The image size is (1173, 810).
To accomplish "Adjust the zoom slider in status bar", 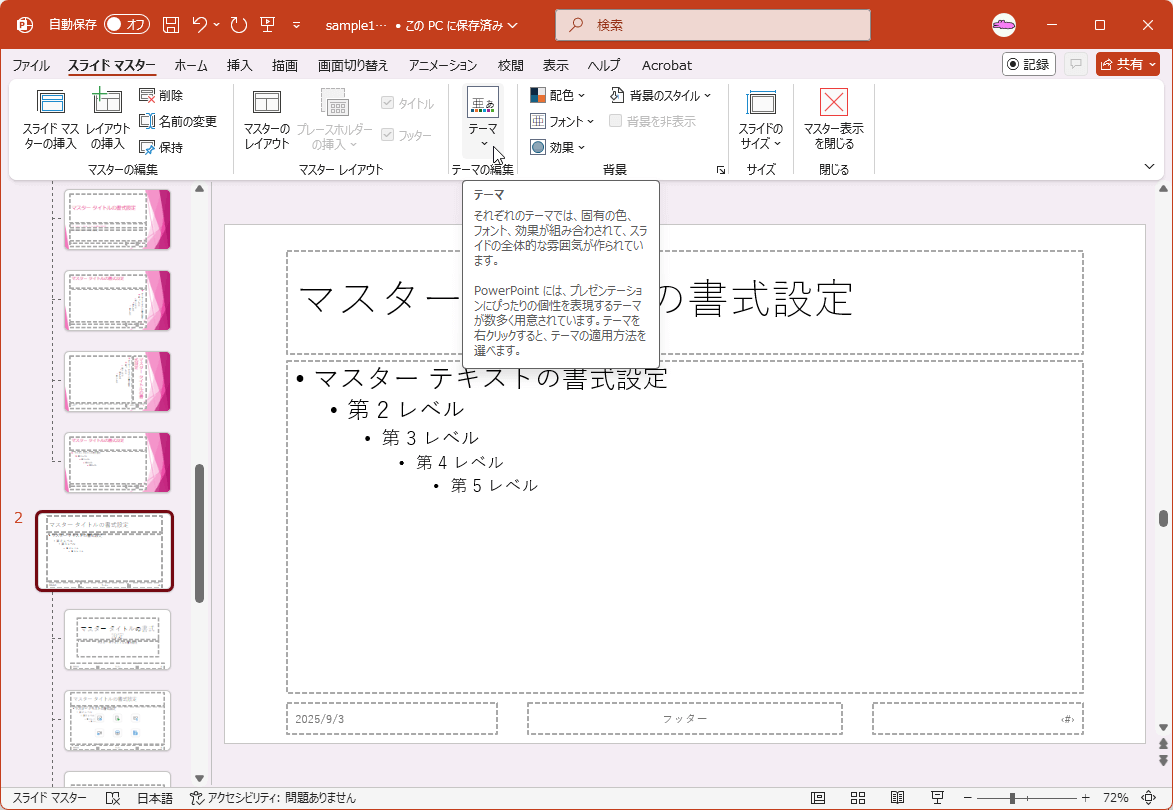I will tap(1010, 796).
